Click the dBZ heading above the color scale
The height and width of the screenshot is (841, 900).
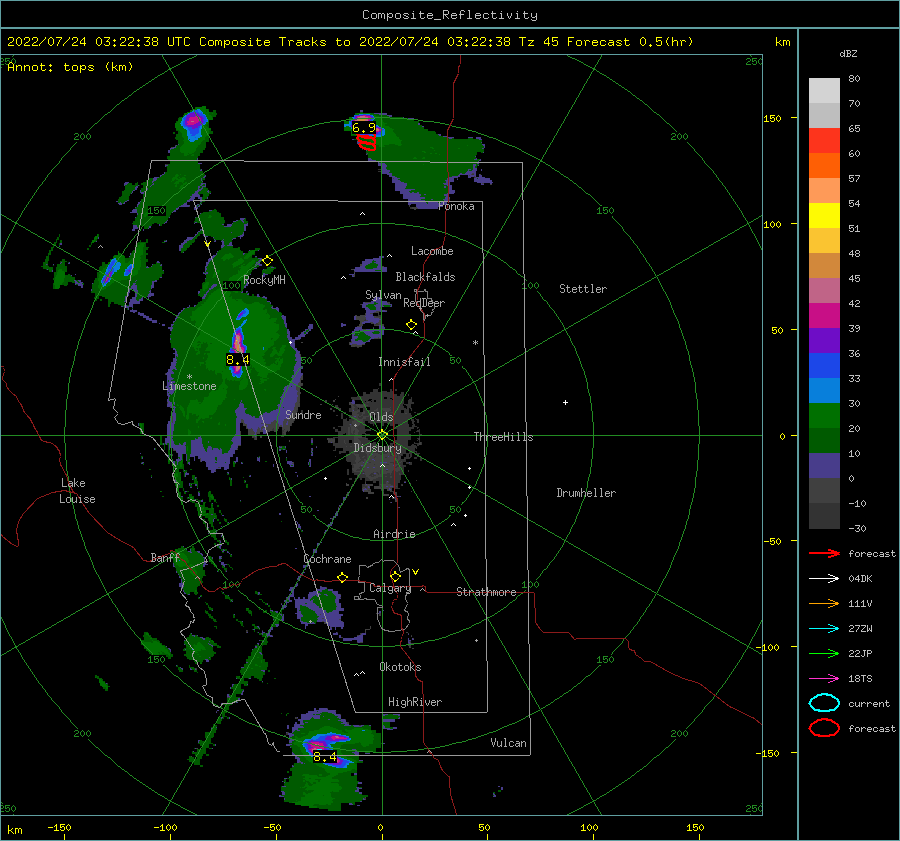848,53
